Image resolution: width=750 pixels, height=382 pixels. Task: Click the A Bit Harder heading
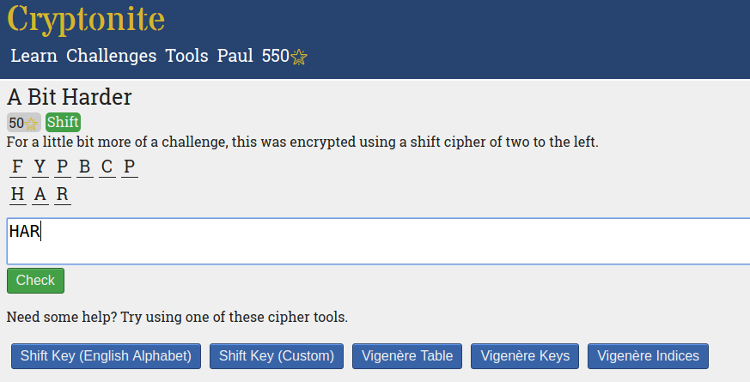pyautogui.click(x=69, y=97)
